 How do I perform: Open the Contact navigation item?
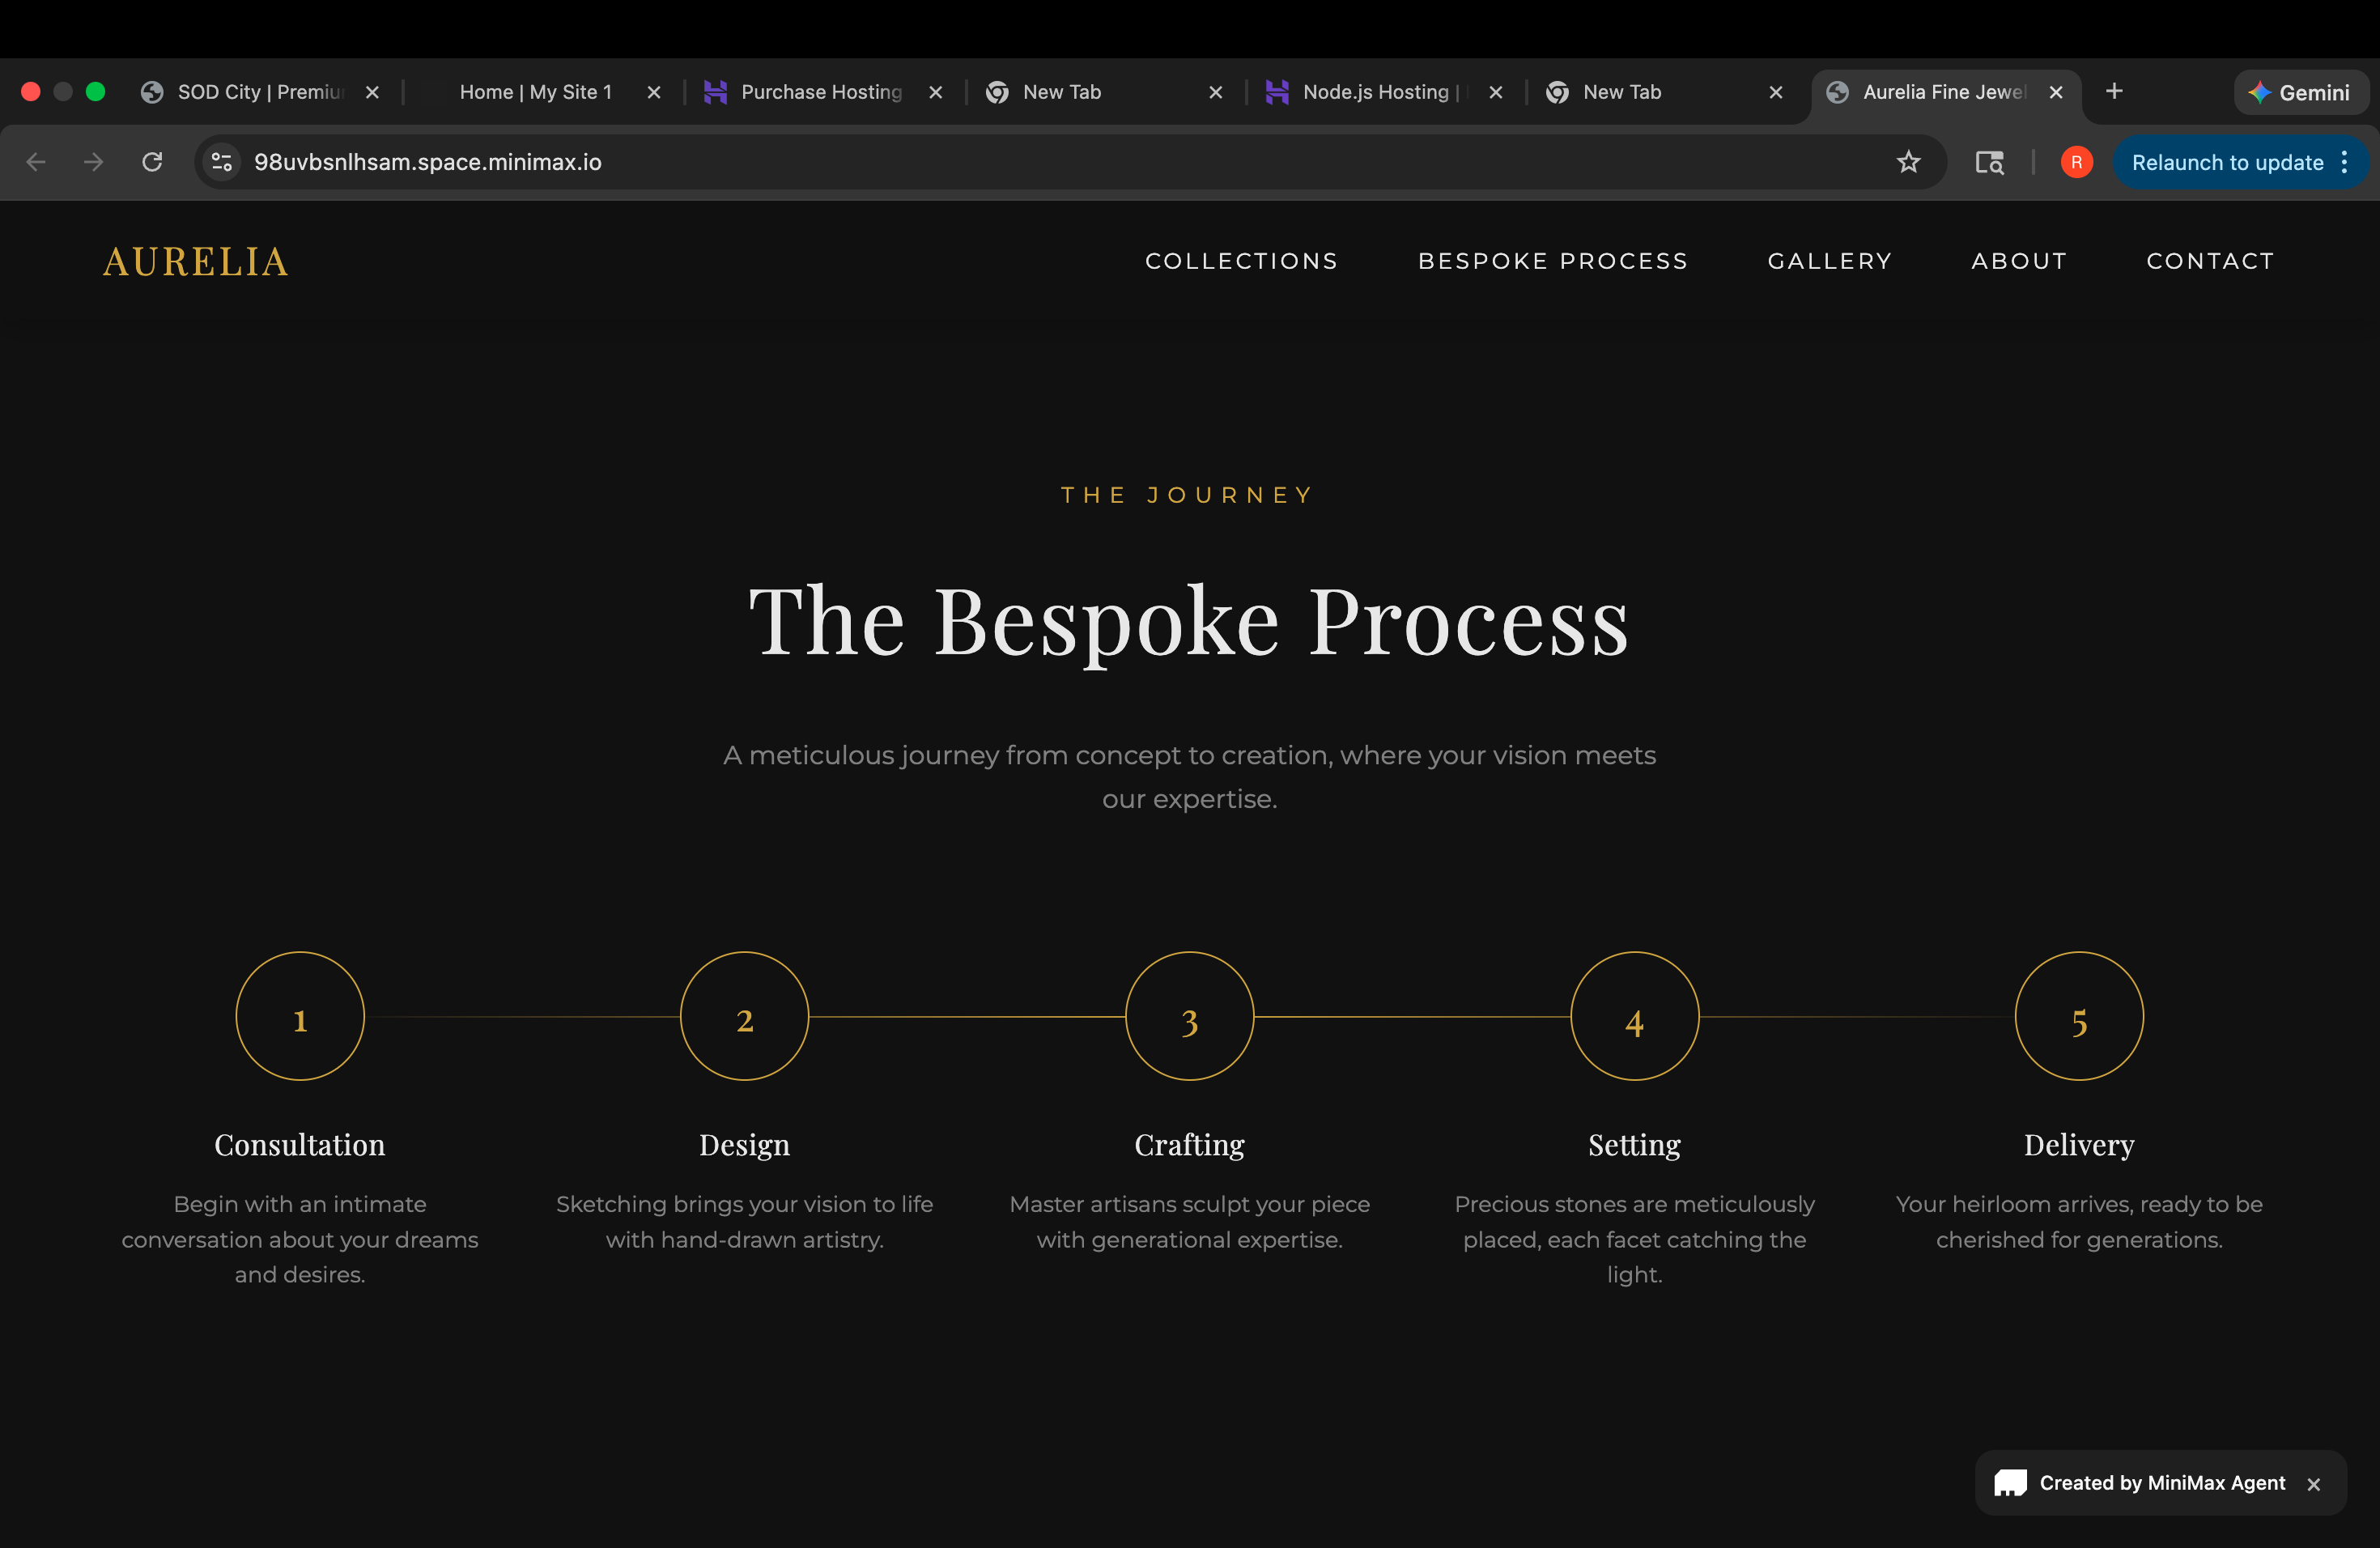(x=2210, y=261)
